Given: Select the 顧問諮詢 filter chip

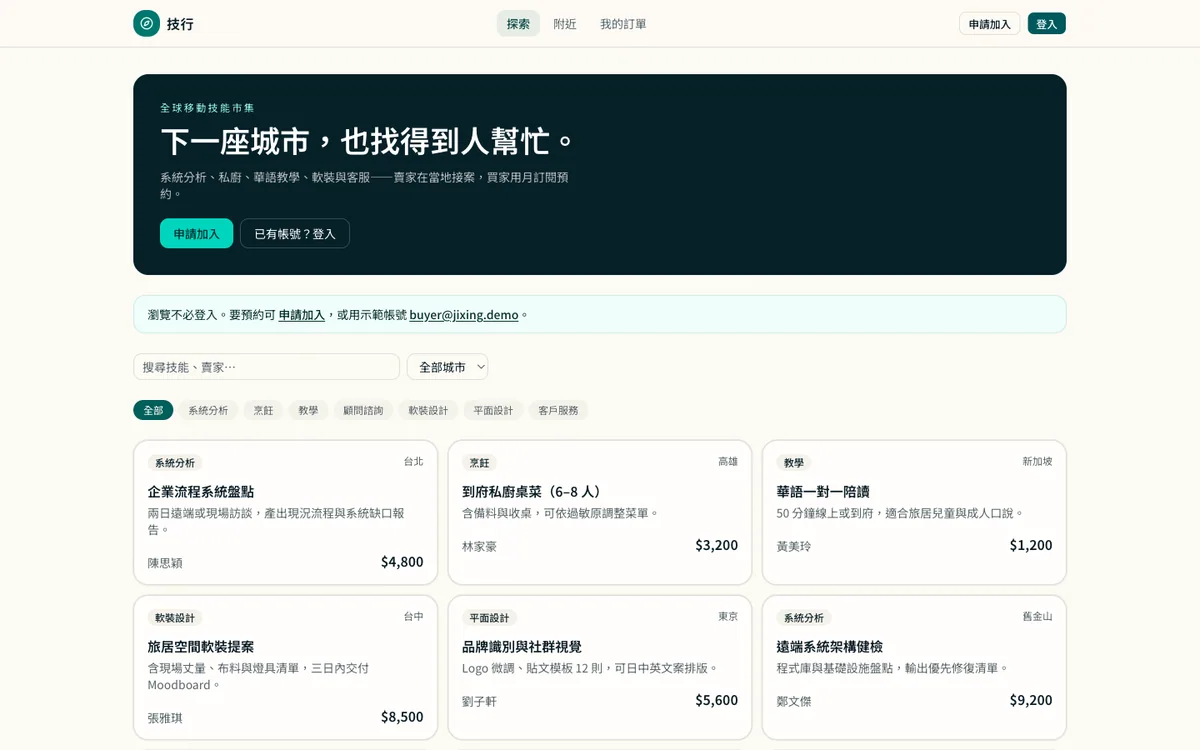Looking at the screenshot, I should coord(363,410).
